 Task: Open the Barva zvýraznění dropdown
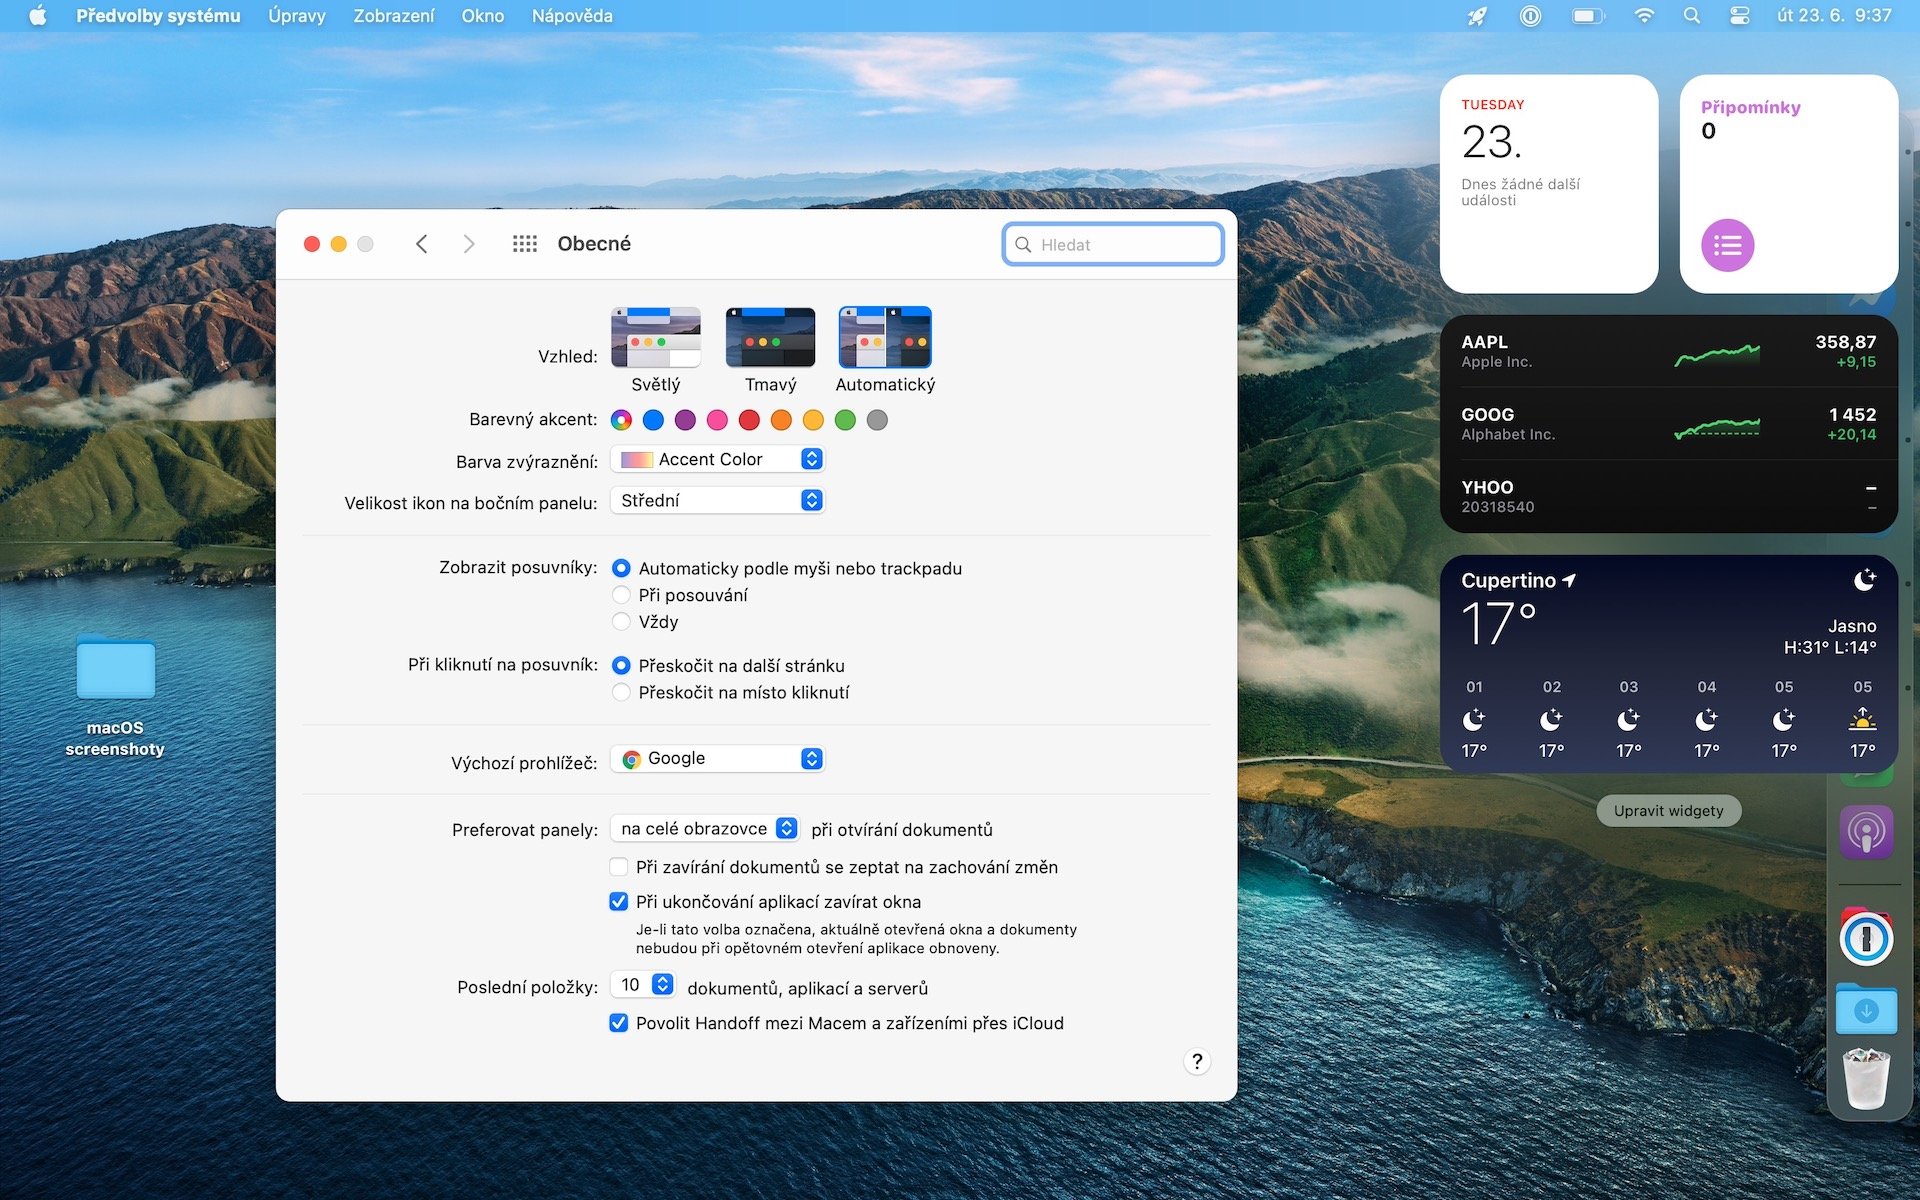tap(718, 459)
